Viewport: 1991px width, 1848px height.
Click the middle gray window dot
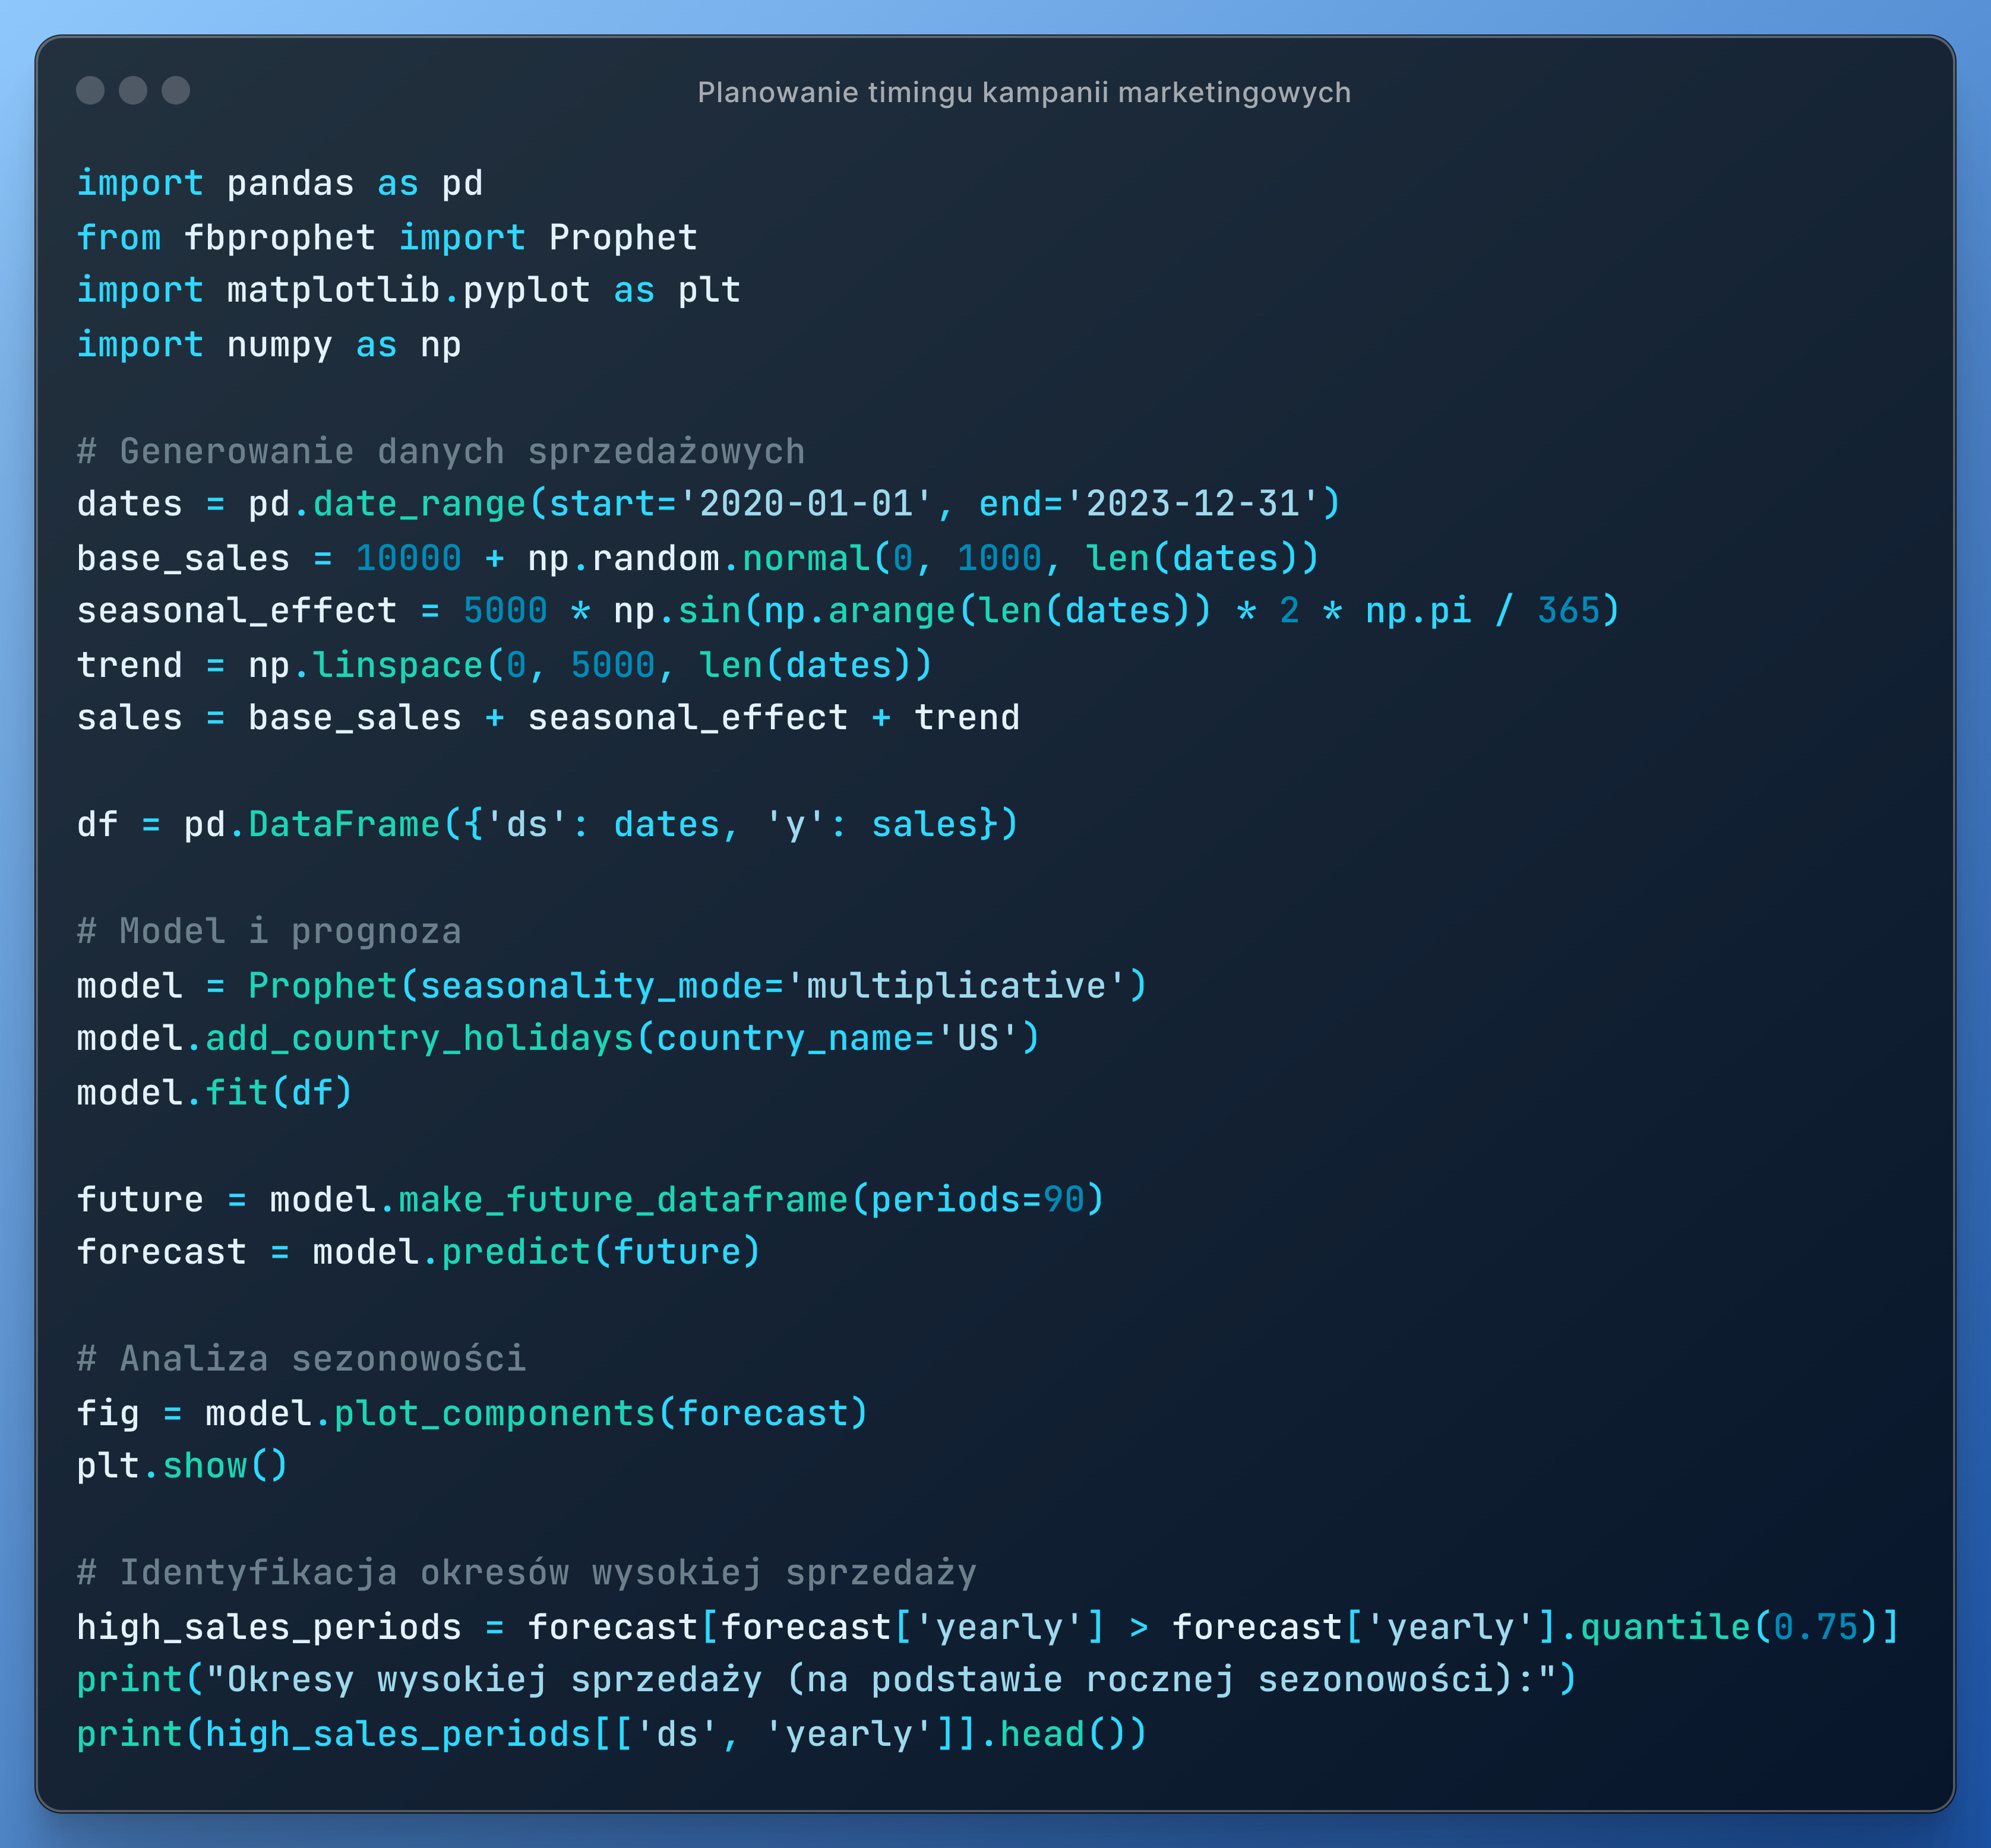click(133, 90)
